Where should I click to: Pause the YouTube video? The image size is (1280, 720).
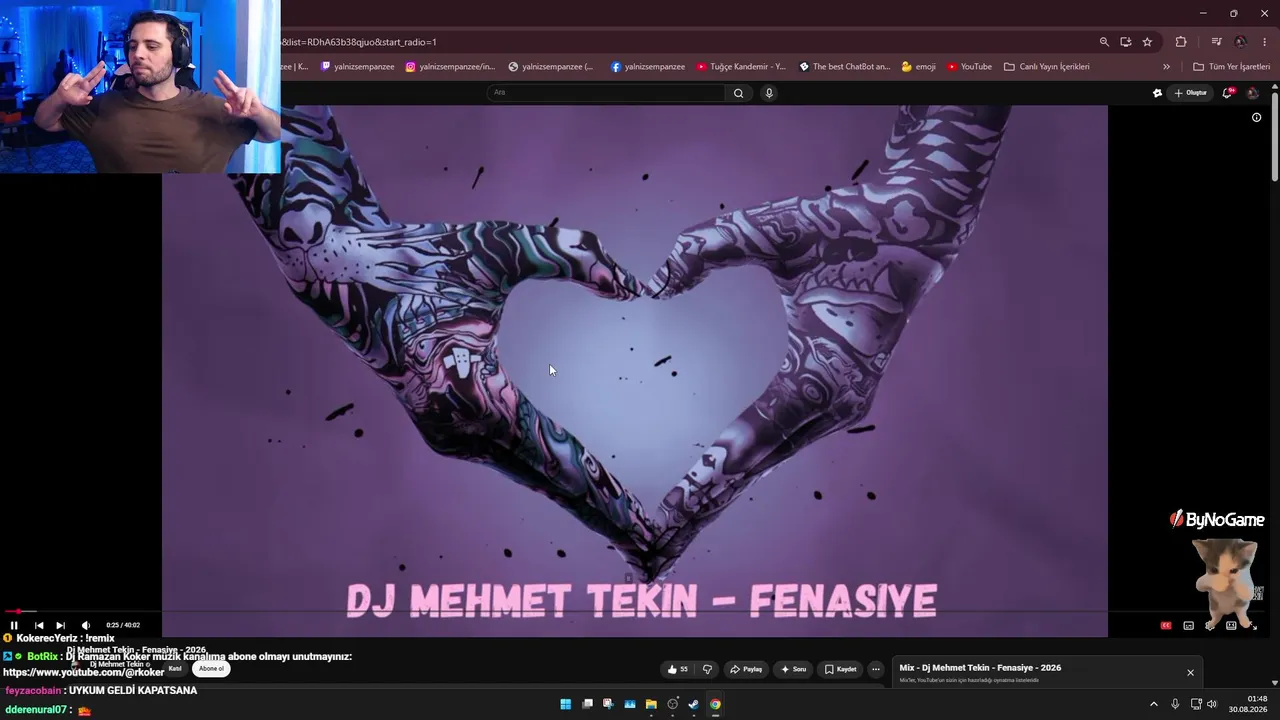point(14,625)
